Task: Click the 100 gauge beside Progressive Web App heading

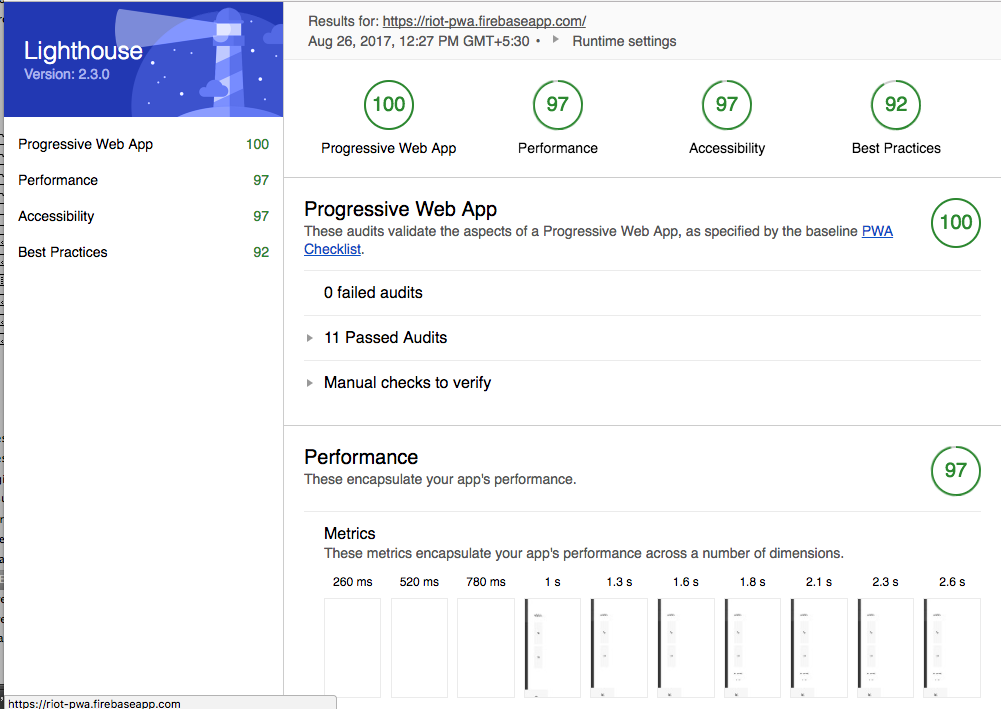Action: (x=955, y=222)
